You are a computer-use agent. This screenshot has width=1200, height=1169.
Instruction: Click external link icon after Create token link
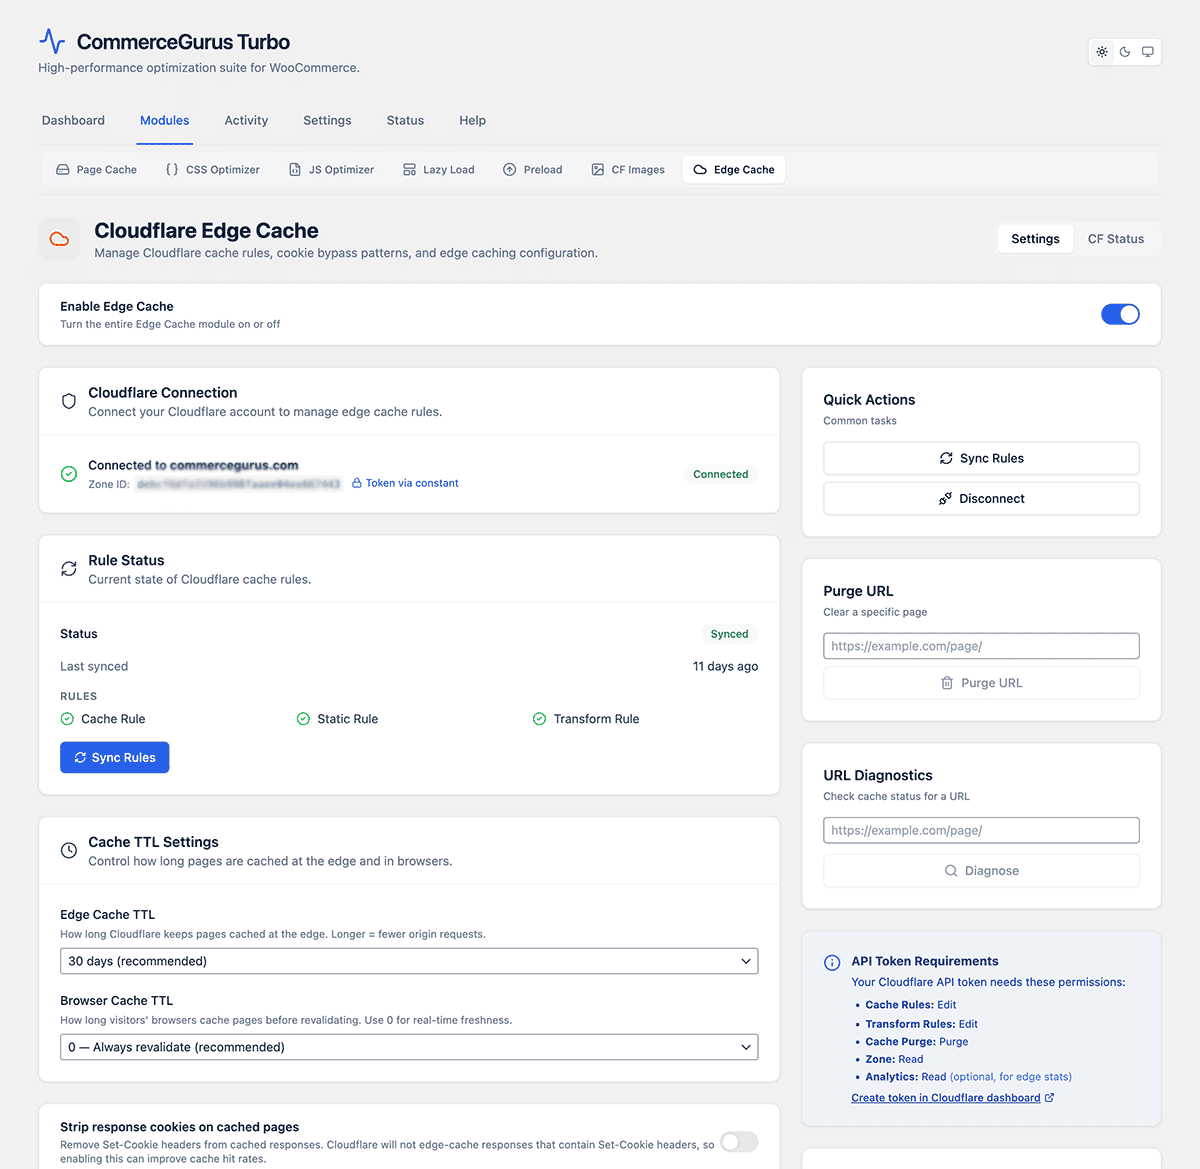(1049, 1098)
